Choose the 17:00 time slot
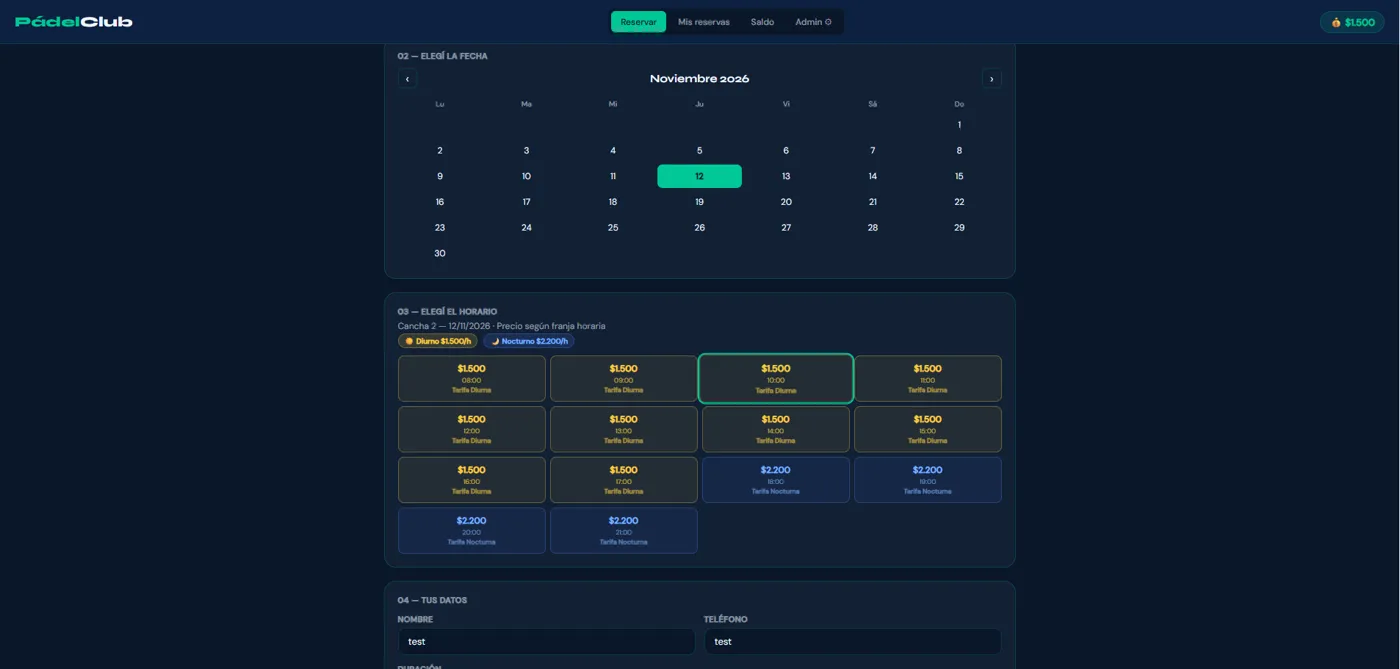Image resolution: width=1400 pixels, height=669 pixels. (x=624, y=480)
